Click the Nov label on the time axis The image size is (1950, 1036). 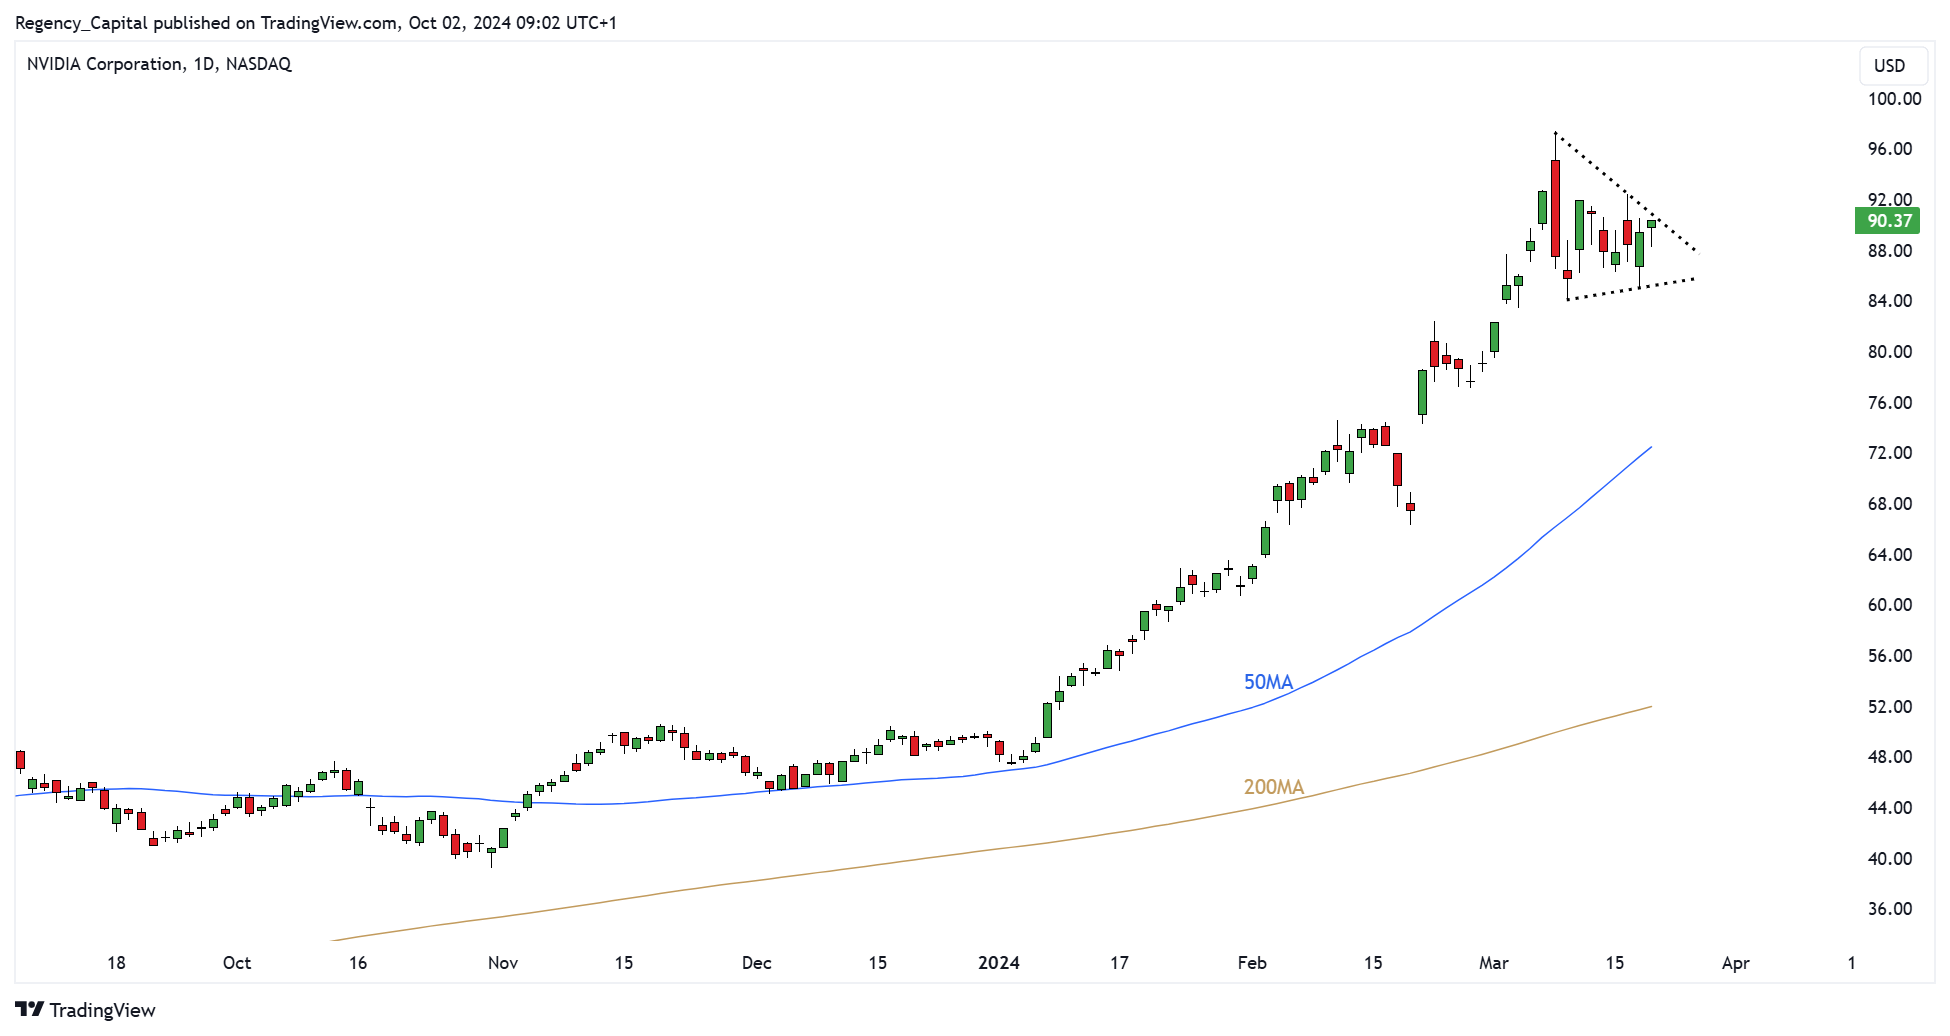click(503, 963)
